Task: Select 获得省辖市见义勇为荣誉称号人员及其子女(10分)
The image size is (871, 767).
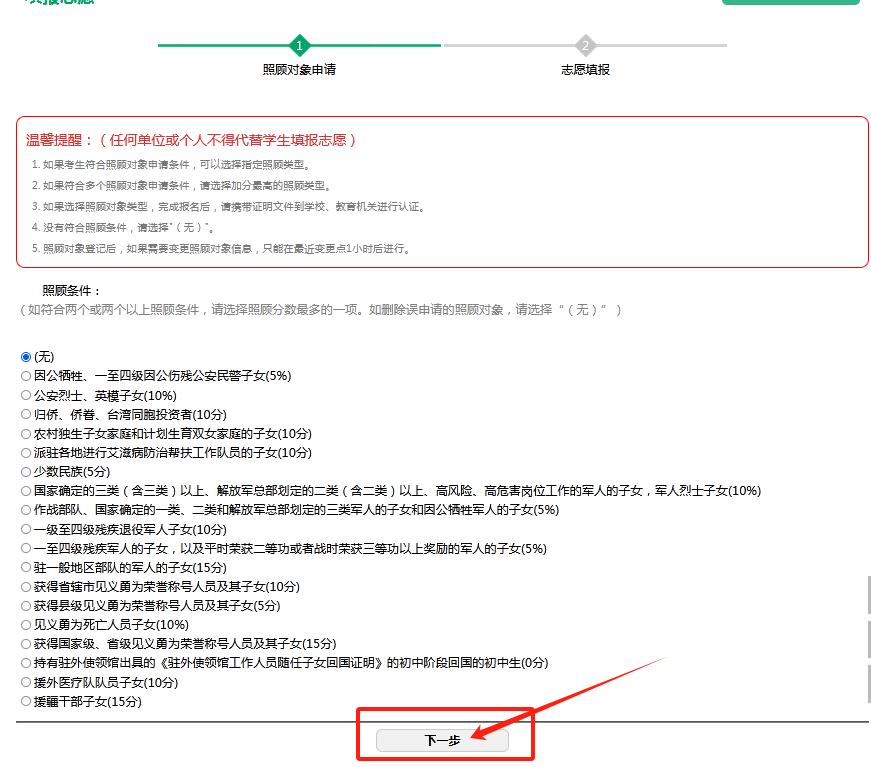Action: pos(26,586)
